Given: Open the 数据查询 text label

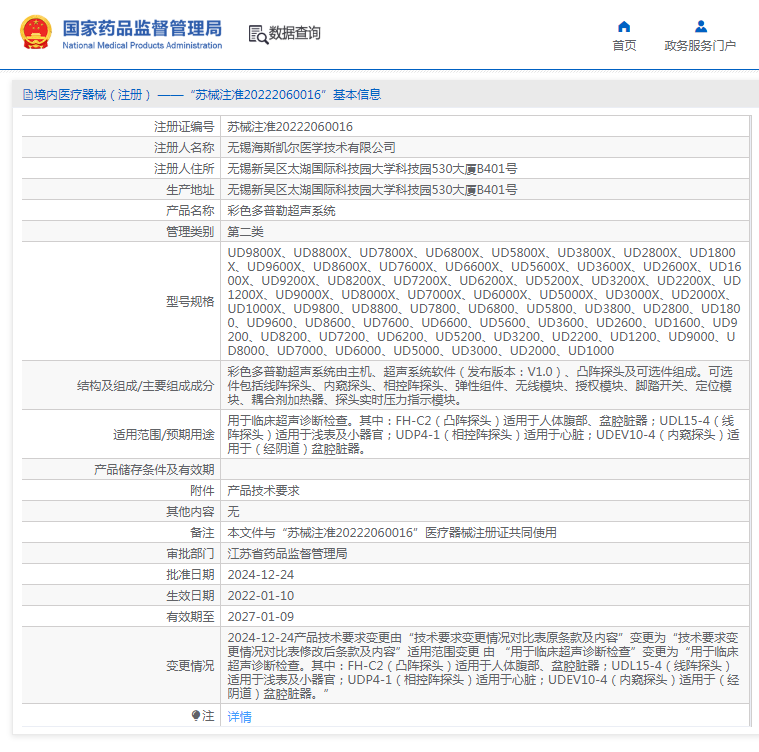Looking at the screenshot, I should [295, 33].
